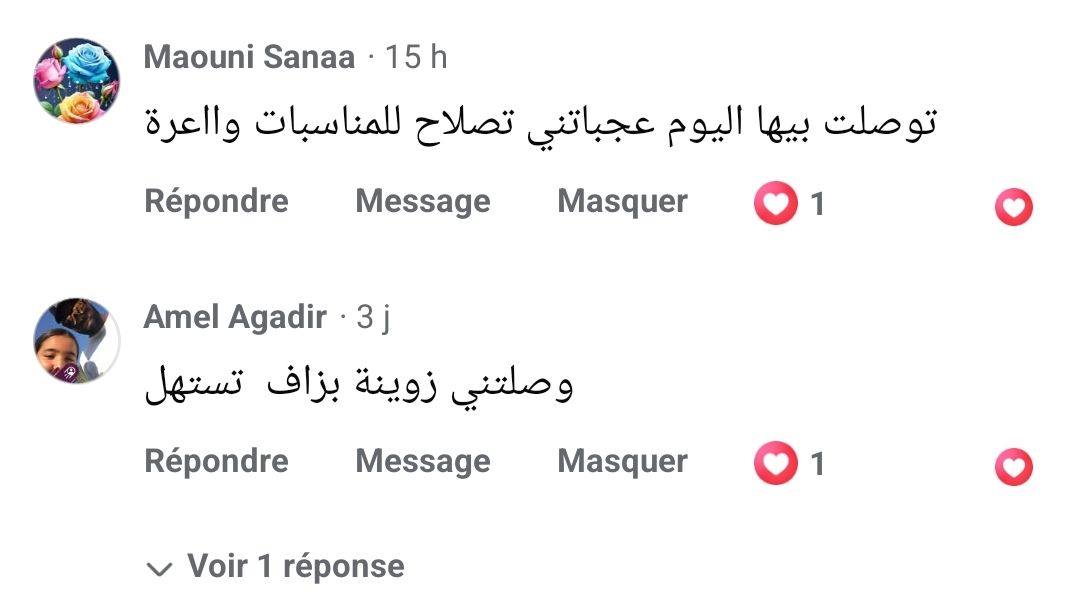Open Maouni Sanaa's rose profile picture
The height and width of the screenshot is (614, 1080).
pos(77,81)
